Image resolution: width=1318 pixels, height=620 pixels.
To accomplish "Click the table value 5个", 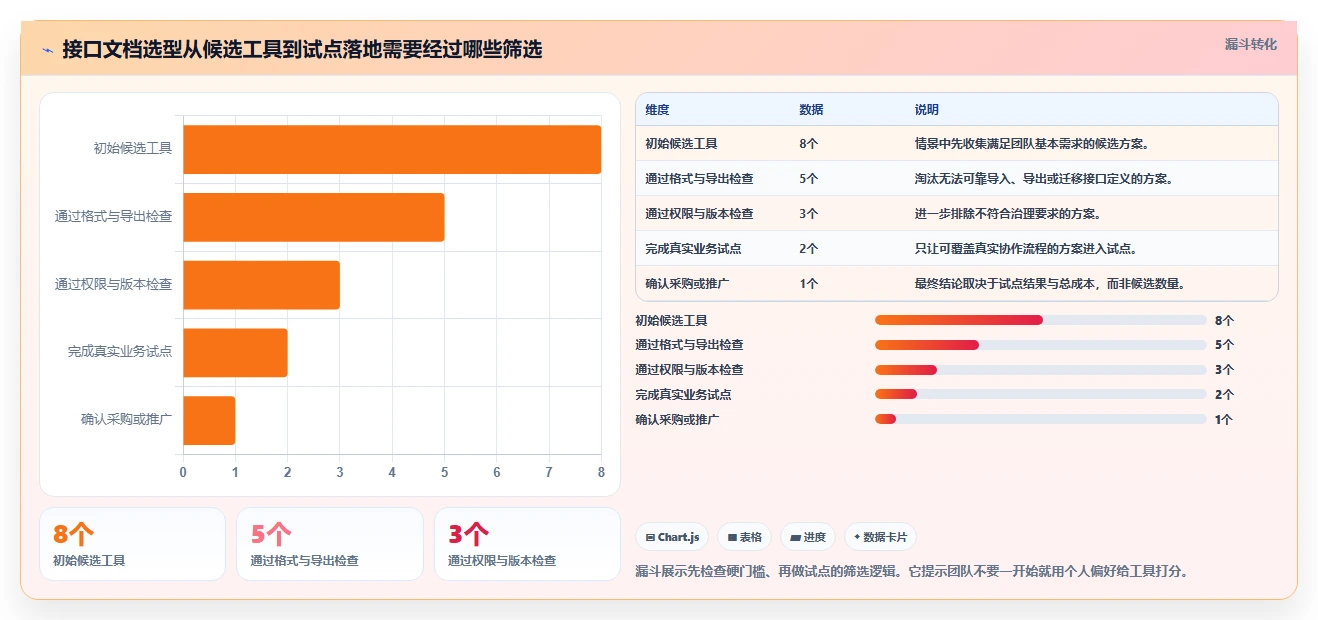I will point(808,179).
